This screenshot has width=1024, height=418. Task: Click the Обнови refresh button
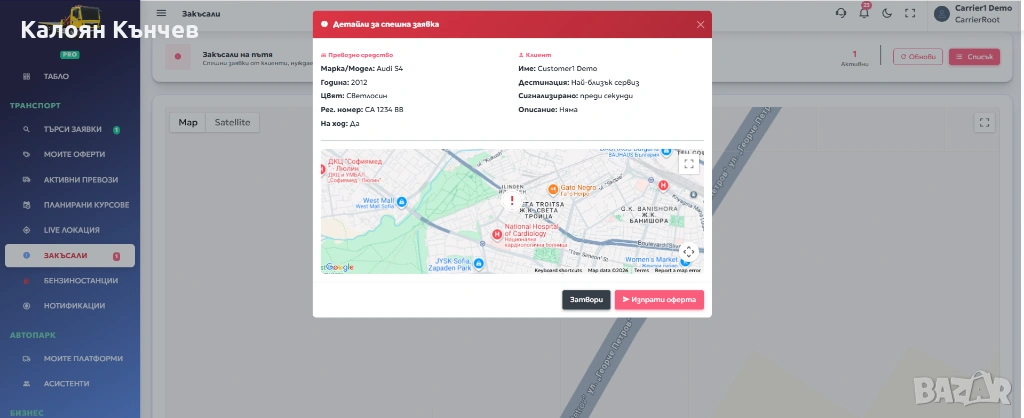coord(918,57)
